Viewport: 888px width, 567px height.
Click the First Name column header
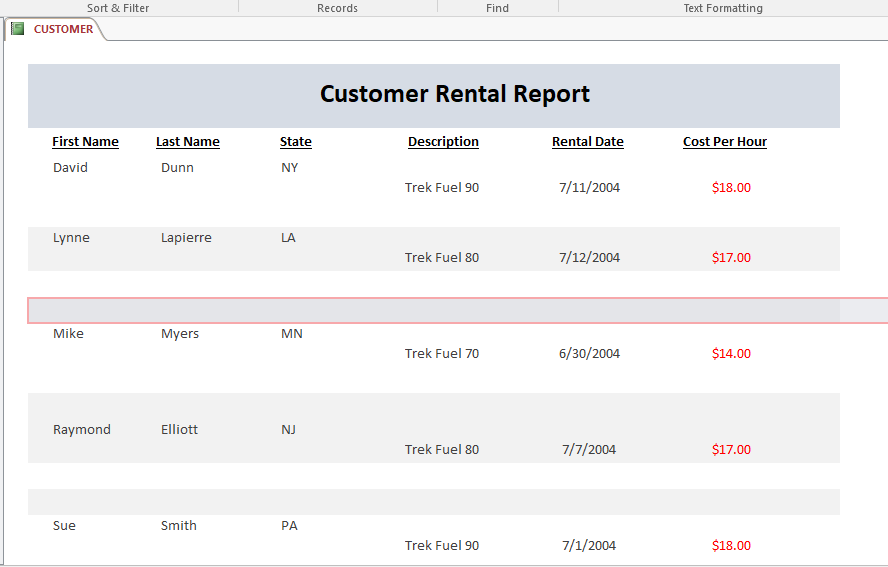[x=85, y=142]
